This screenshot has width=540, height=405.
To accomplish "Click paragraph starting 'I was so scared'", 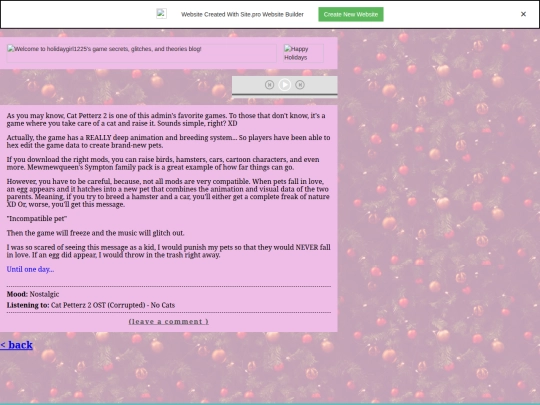I will (x=168, y=251).
